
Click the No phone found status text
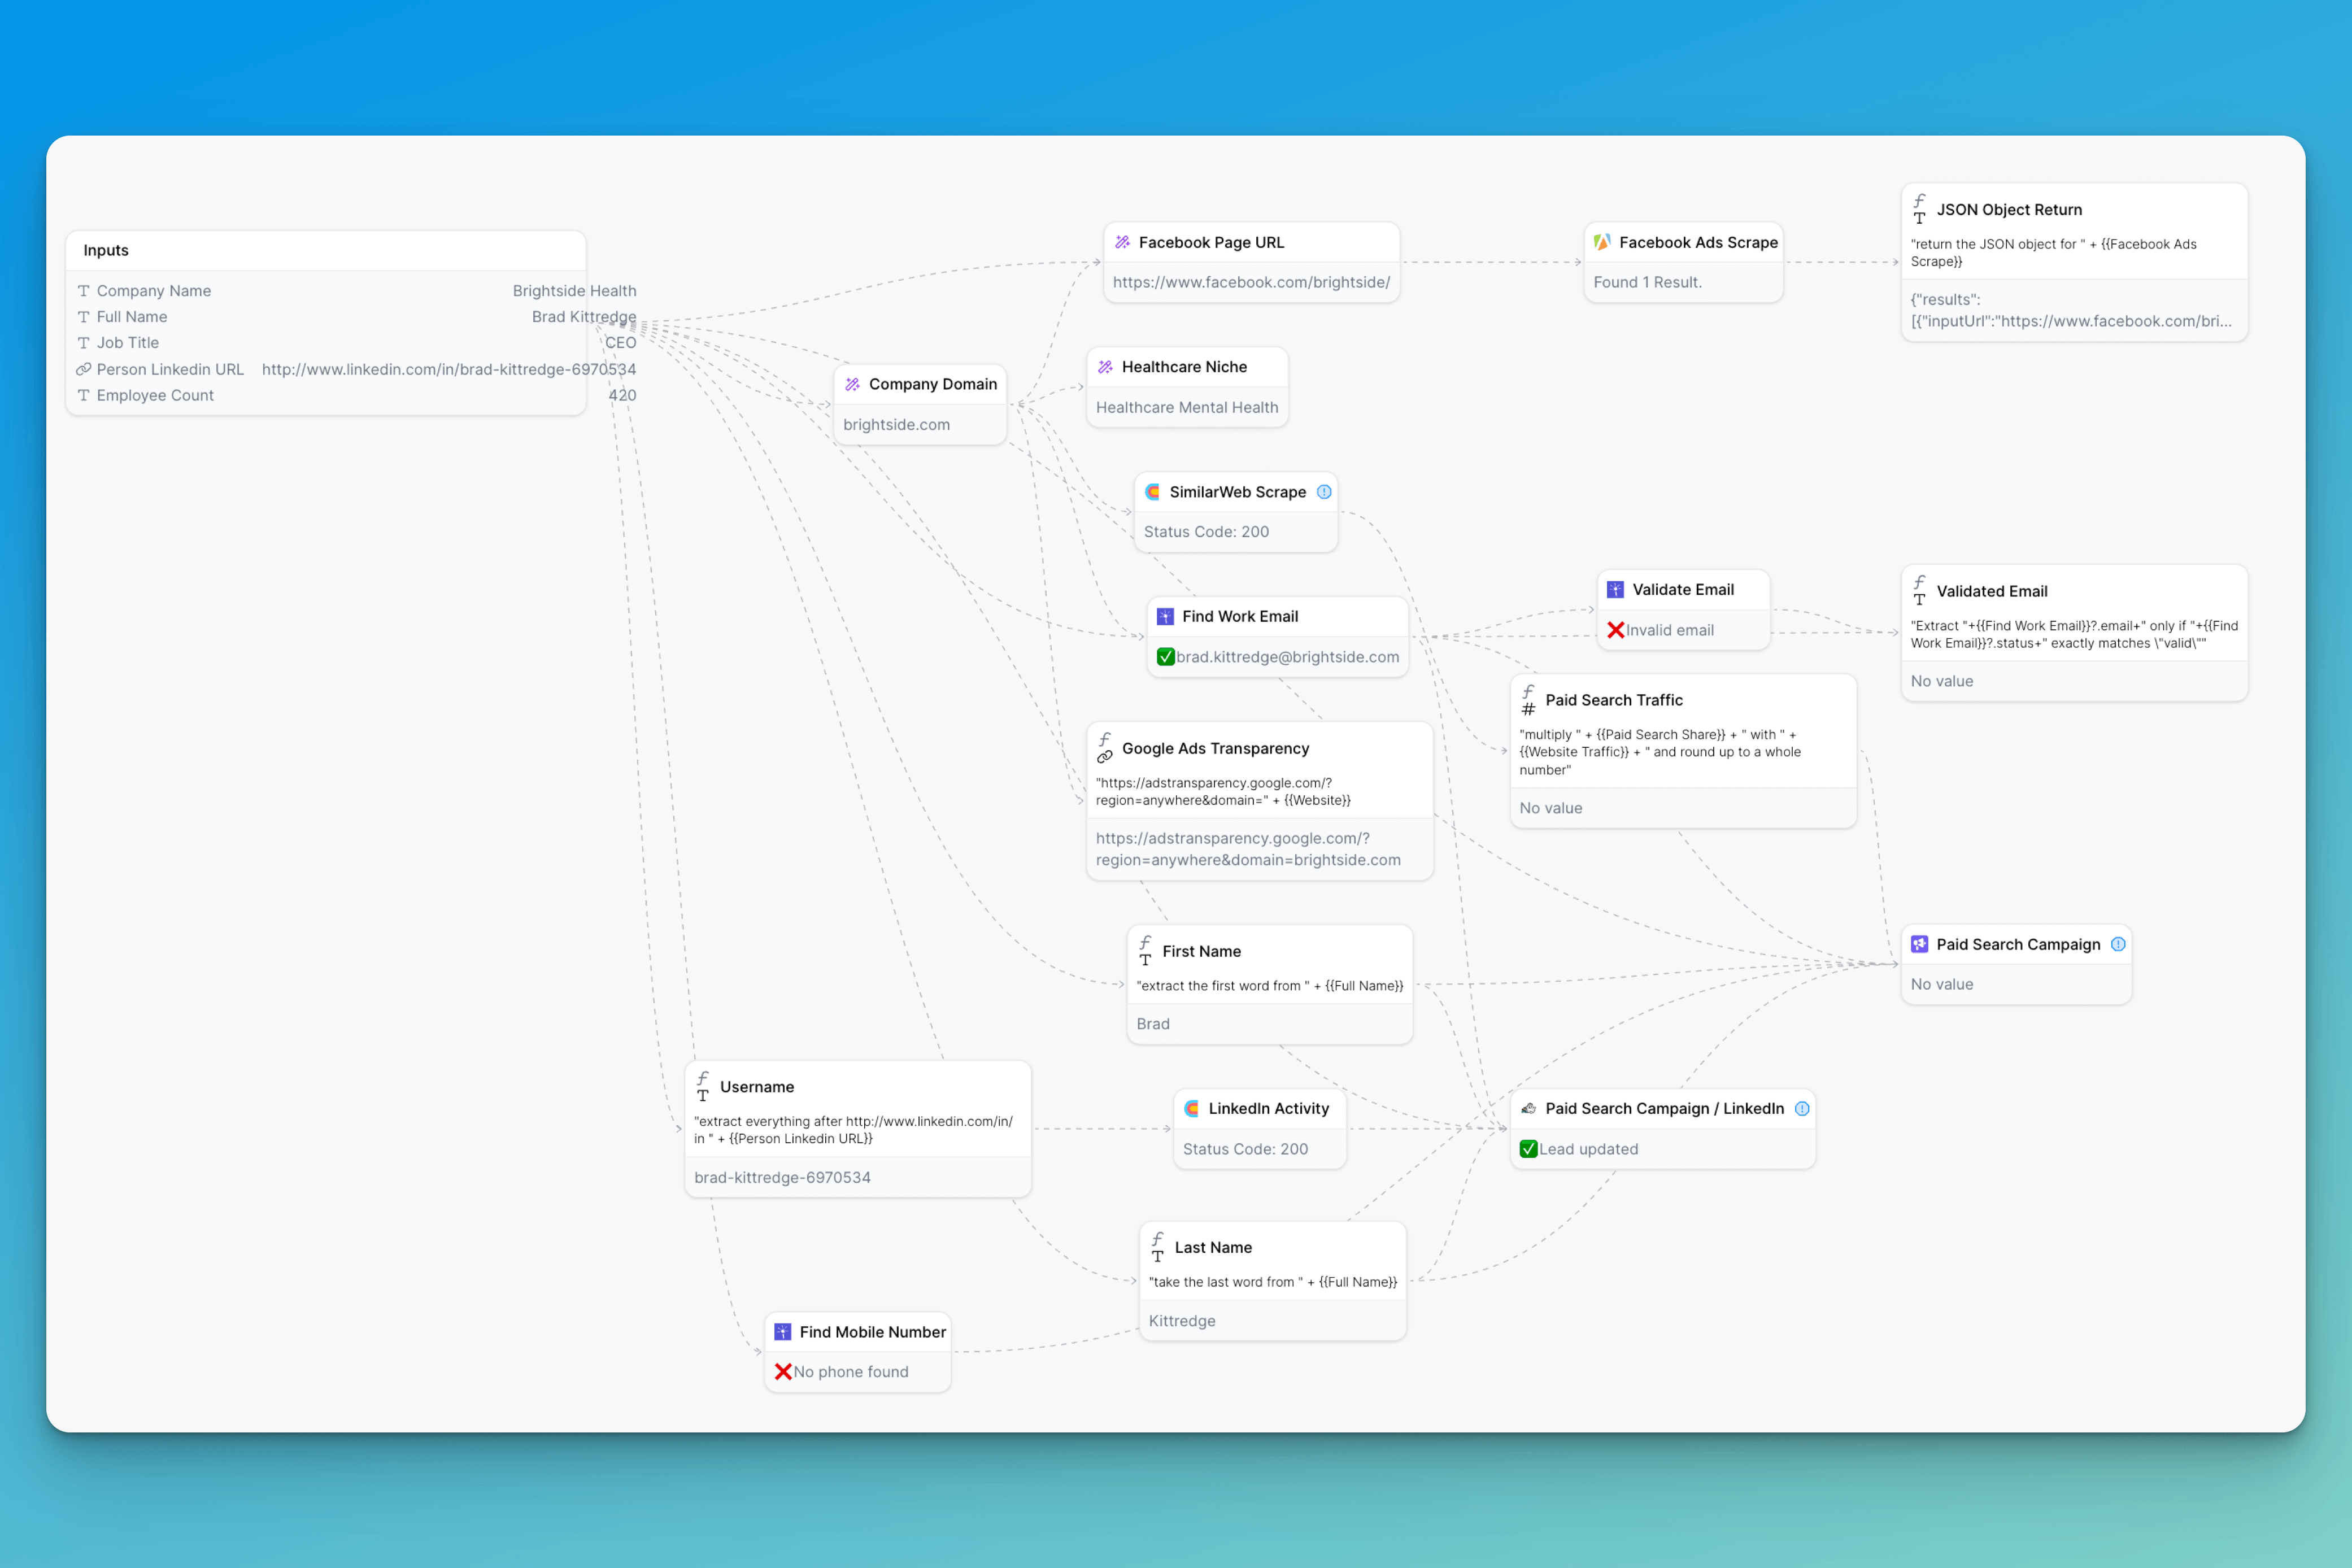click(x=851, y=1372)
